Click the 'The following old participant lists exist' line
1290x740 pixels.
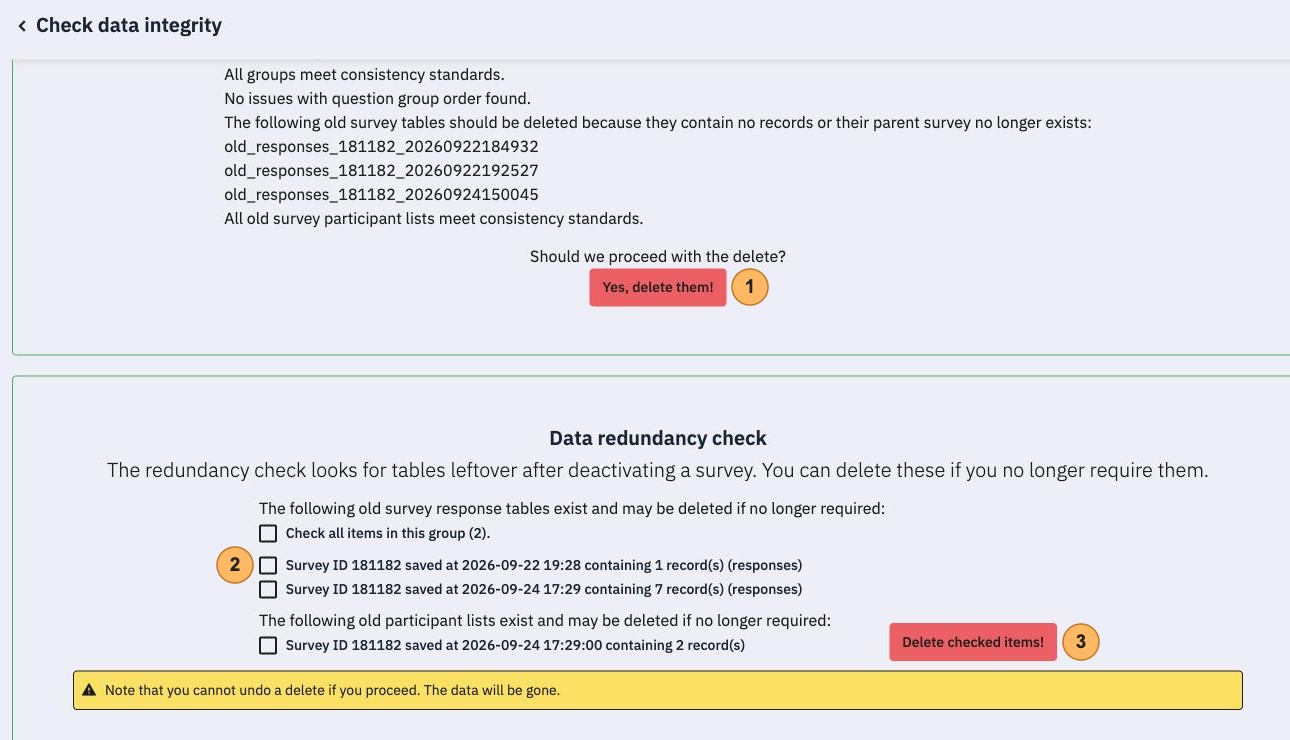[545, 620]
